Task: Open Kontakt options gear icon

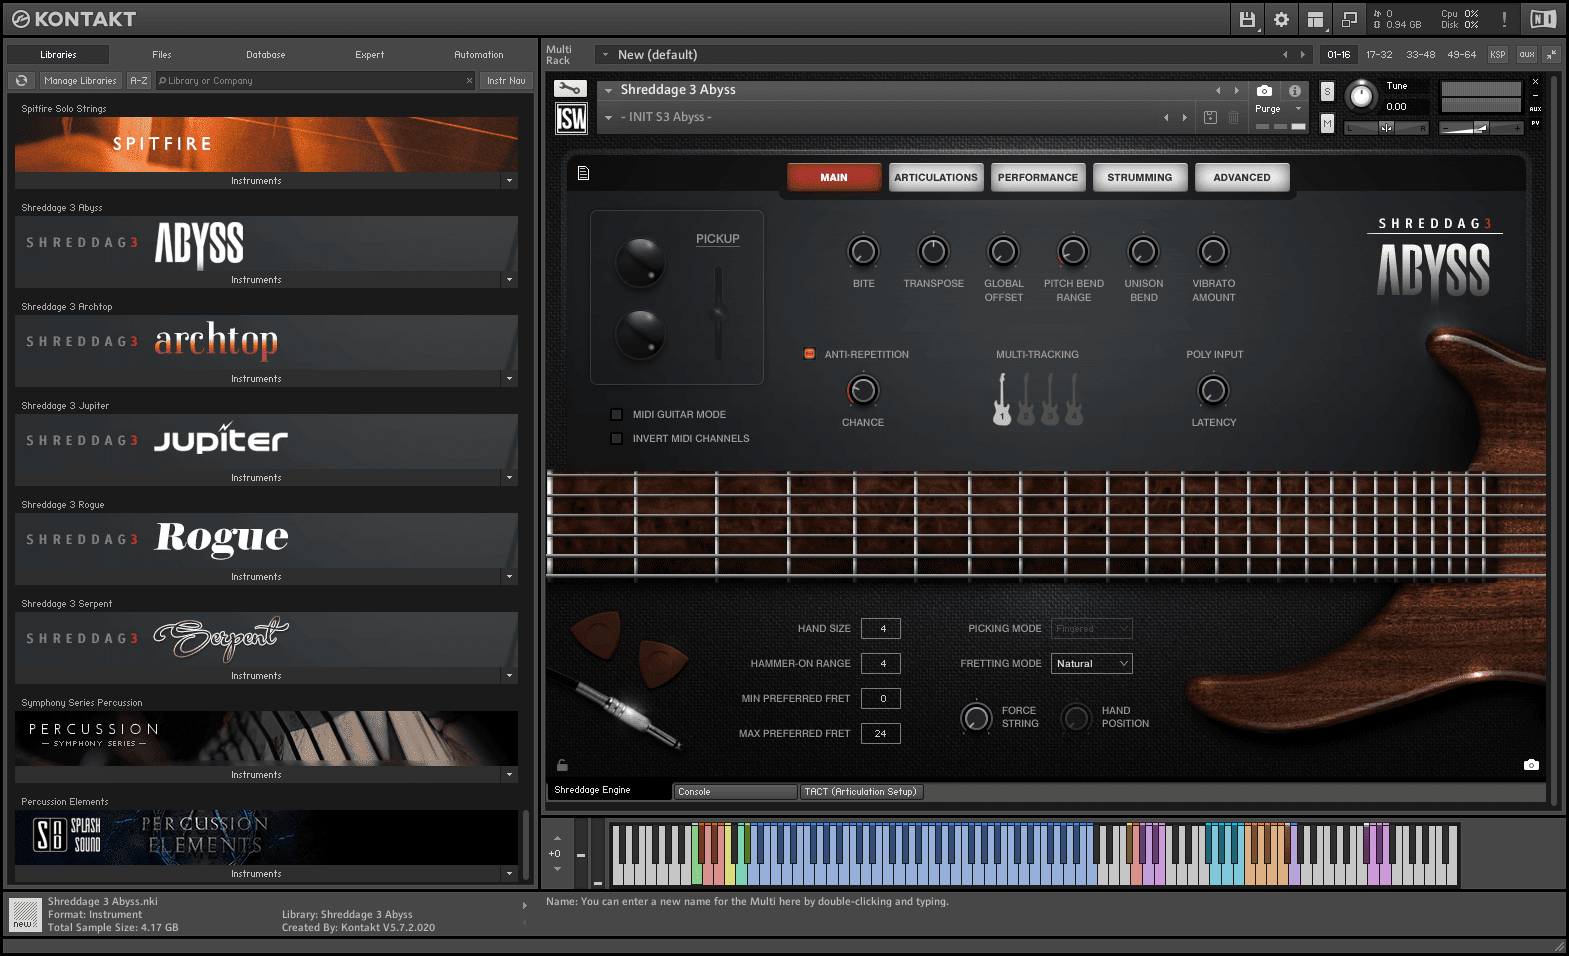Action: (1281, 19)
